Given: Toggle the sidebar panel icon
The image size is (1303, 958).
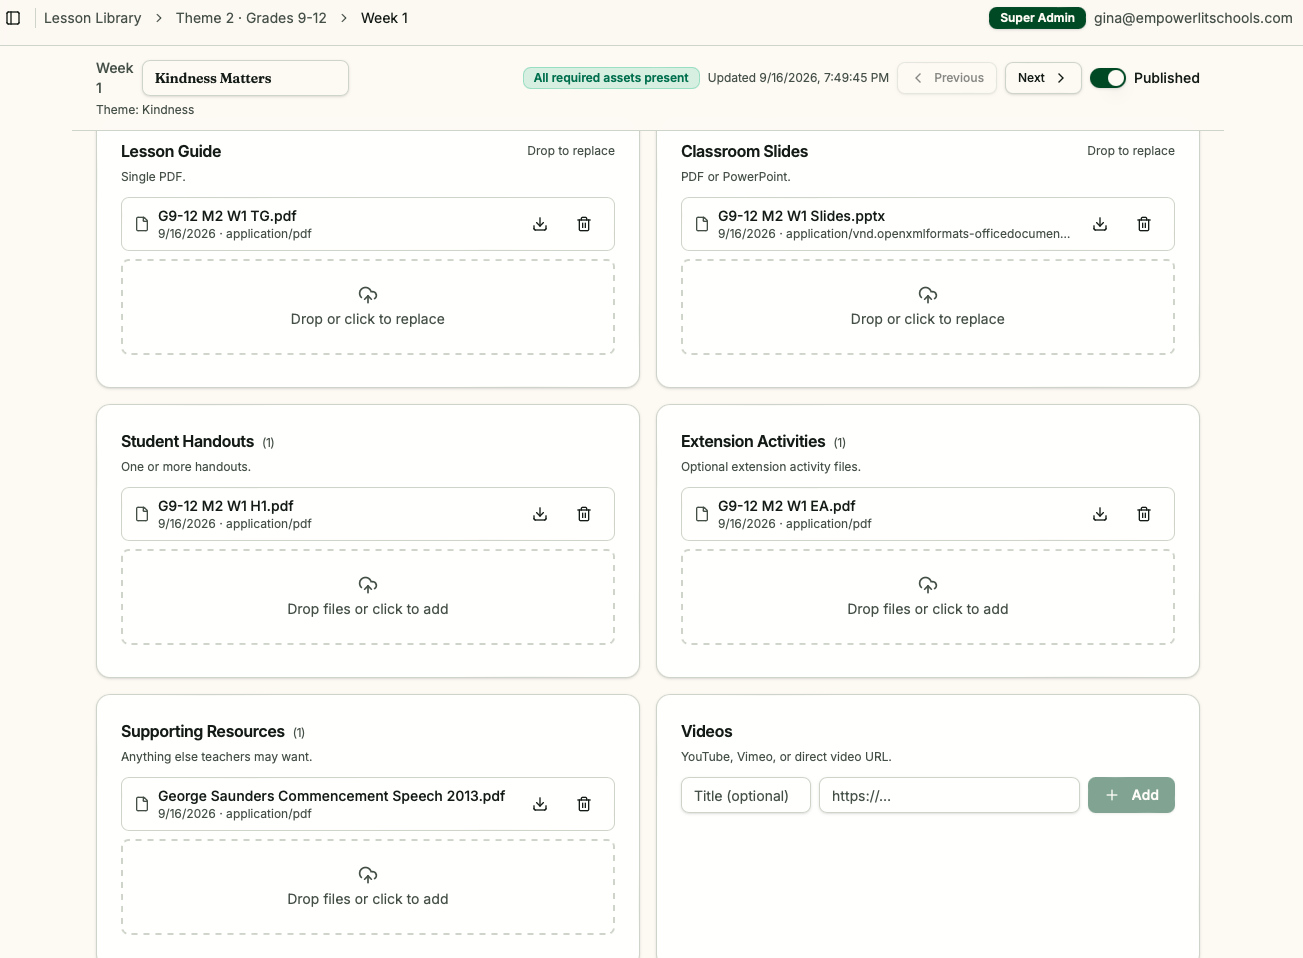Looking at the screenshot, I should 13,18.
